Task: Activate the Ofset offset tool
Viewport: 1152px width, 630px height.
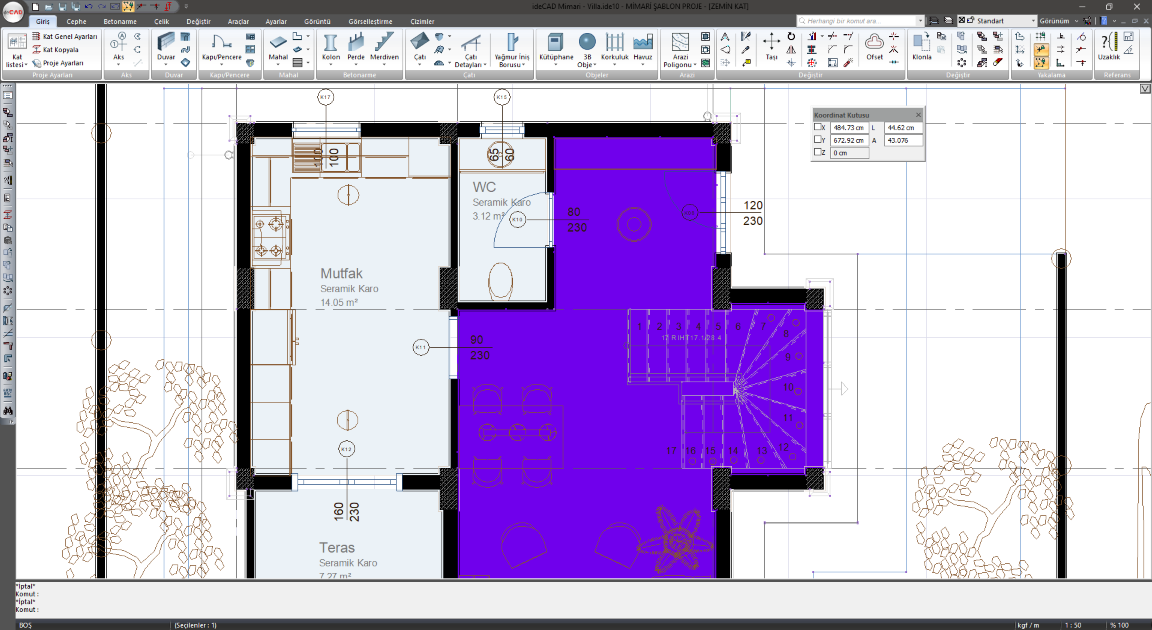Action: pyautogui.click(x=874, y=46)
